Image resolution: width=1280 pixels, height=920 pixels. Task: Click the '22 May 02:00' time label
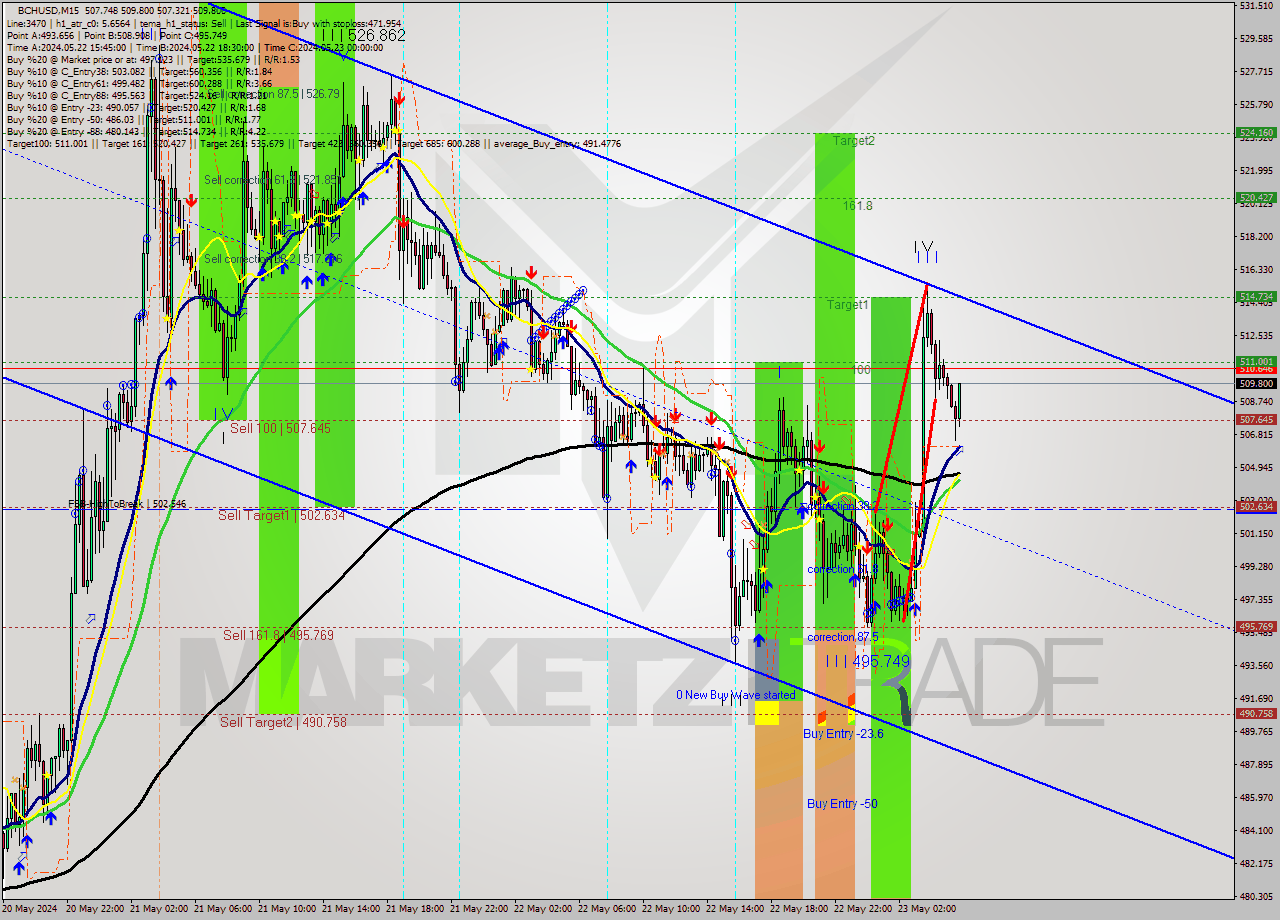(x=544, y=909)
